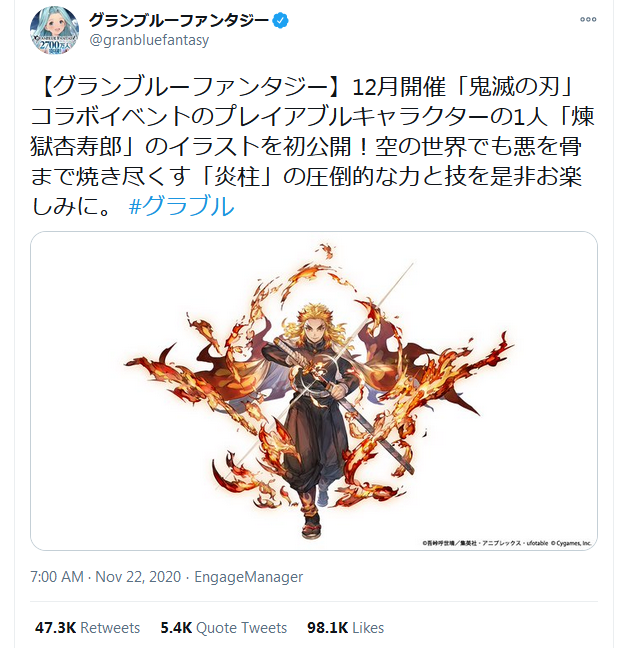The image size is (620, 648).
Task: Click the EngageManager source link
Action: click(248, 577)
